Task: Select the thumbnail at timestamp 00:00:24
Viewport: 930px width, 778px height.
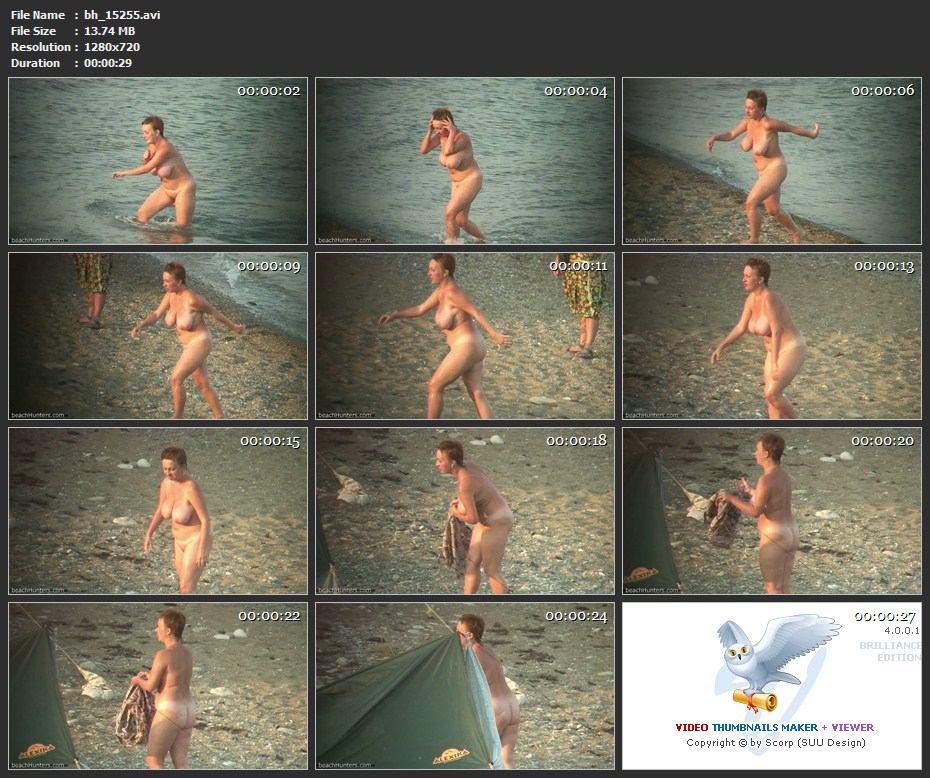Action: point(465,685)
